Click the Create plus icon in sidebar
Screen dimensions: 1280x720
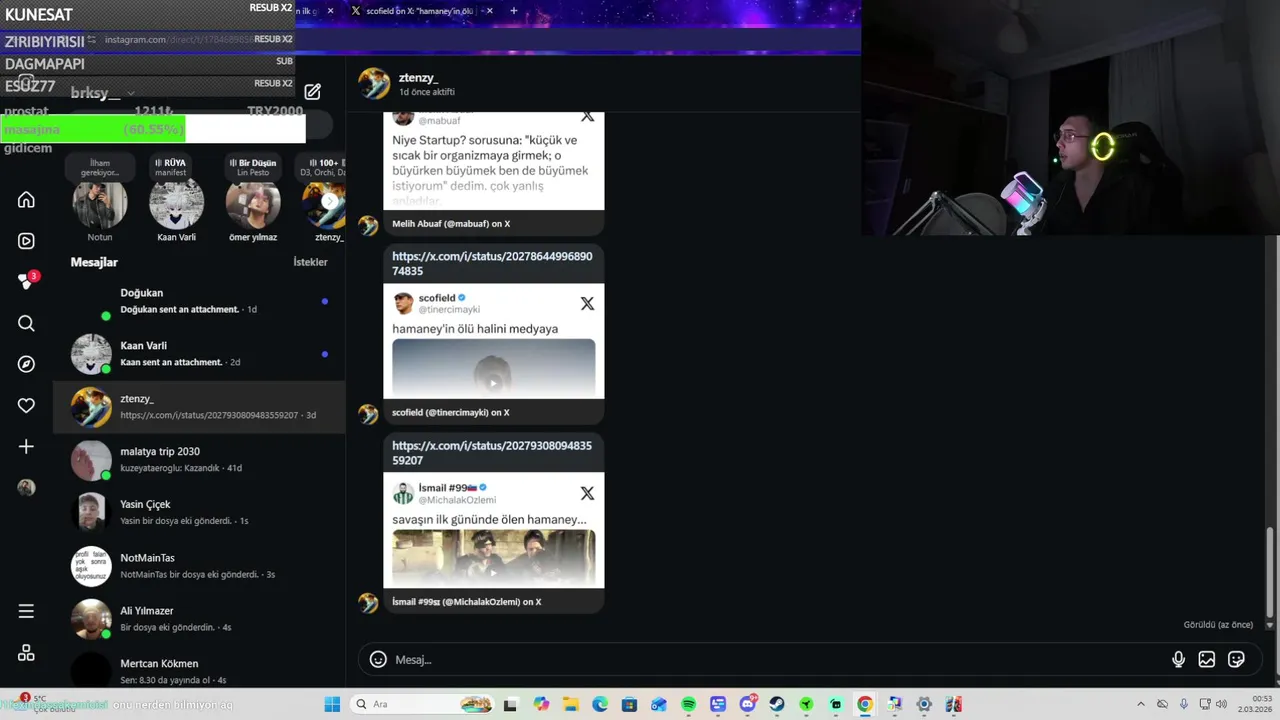[x=26, y=446]
